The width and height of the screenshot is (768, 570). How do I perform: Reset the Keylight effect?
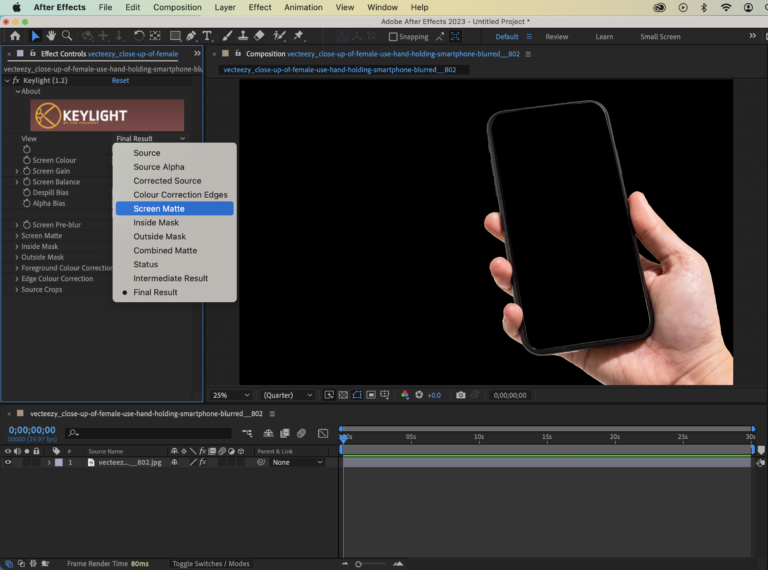(120, 80)
